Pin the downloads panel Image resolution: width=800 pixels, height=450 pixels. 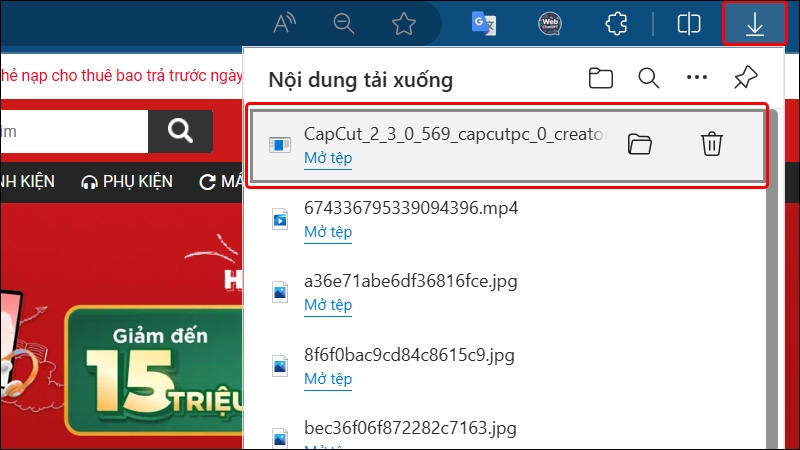(x=745, y=78)
